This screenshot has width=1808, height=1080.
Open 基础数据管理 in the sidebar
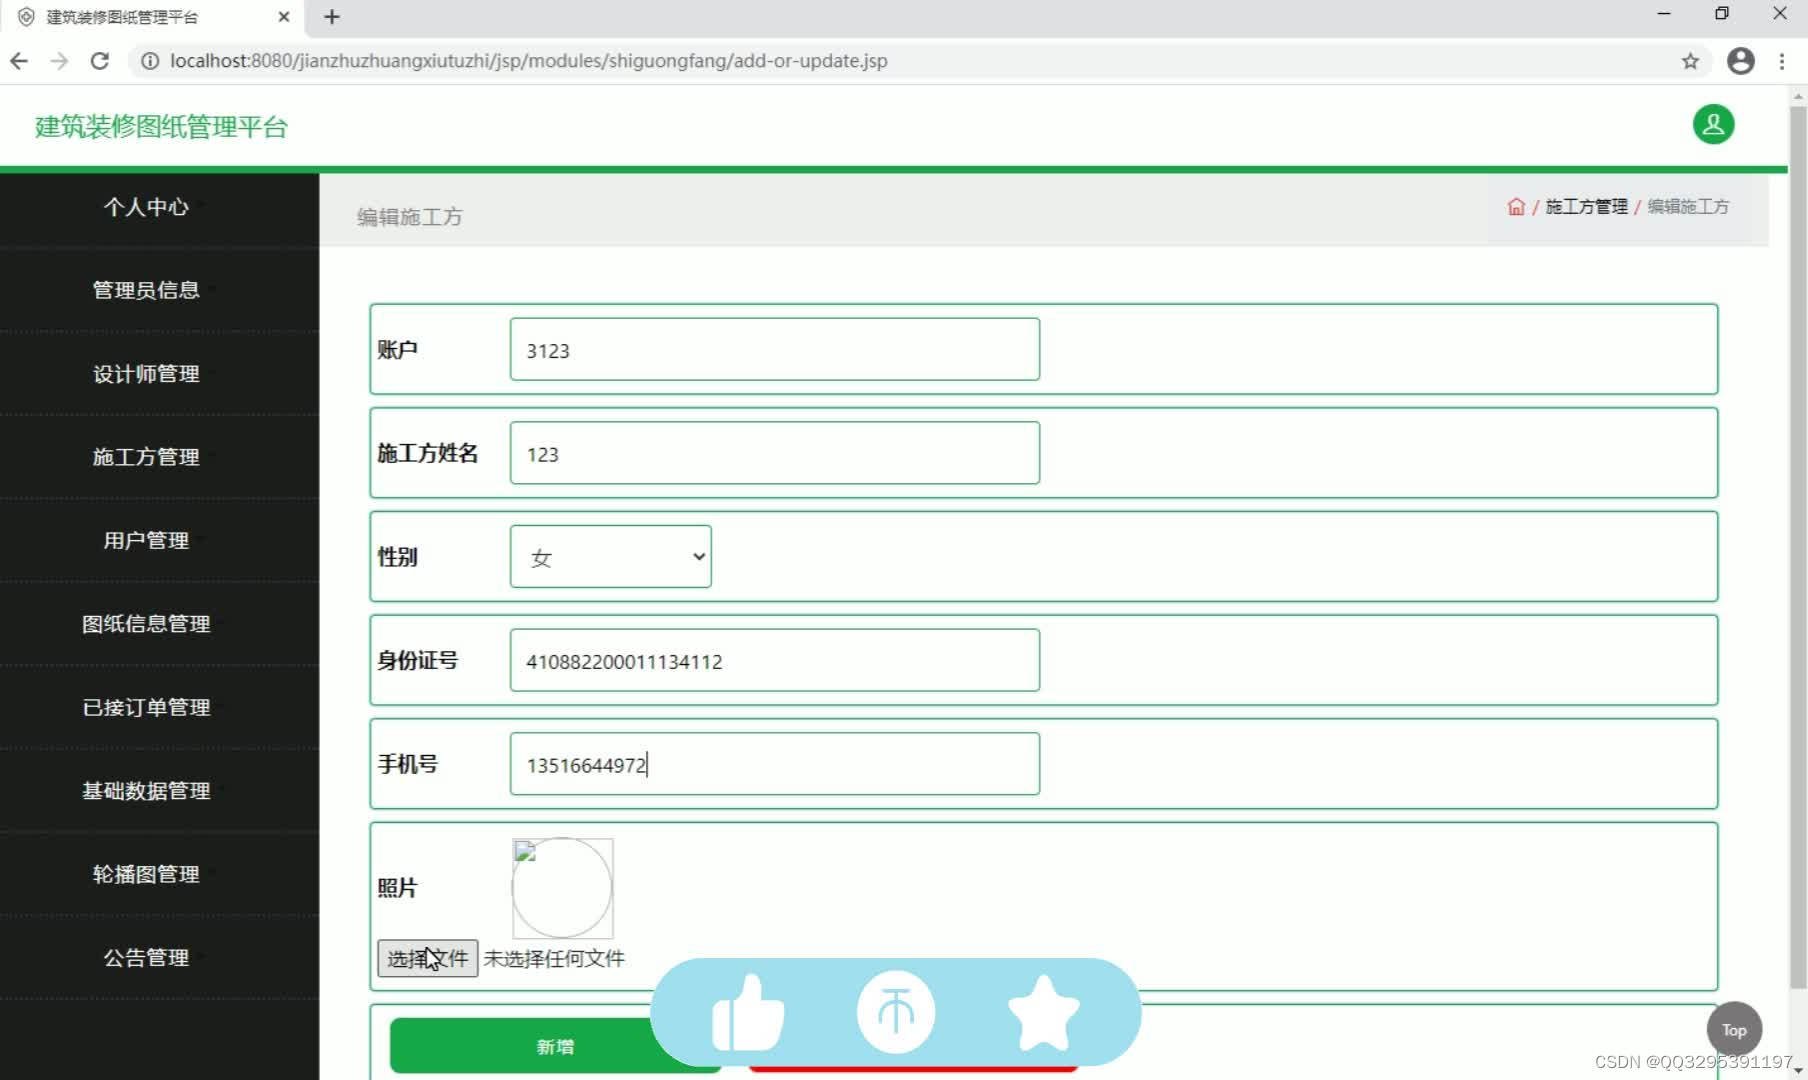146,791
